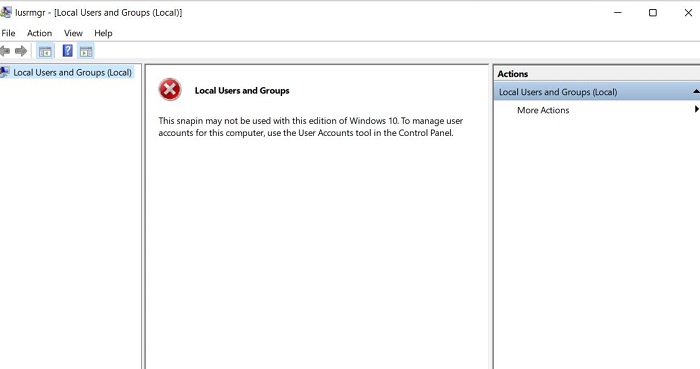This screenshot has height=369, width=700.
Task: Click the Actions pane title
Action: pos(512,74)
